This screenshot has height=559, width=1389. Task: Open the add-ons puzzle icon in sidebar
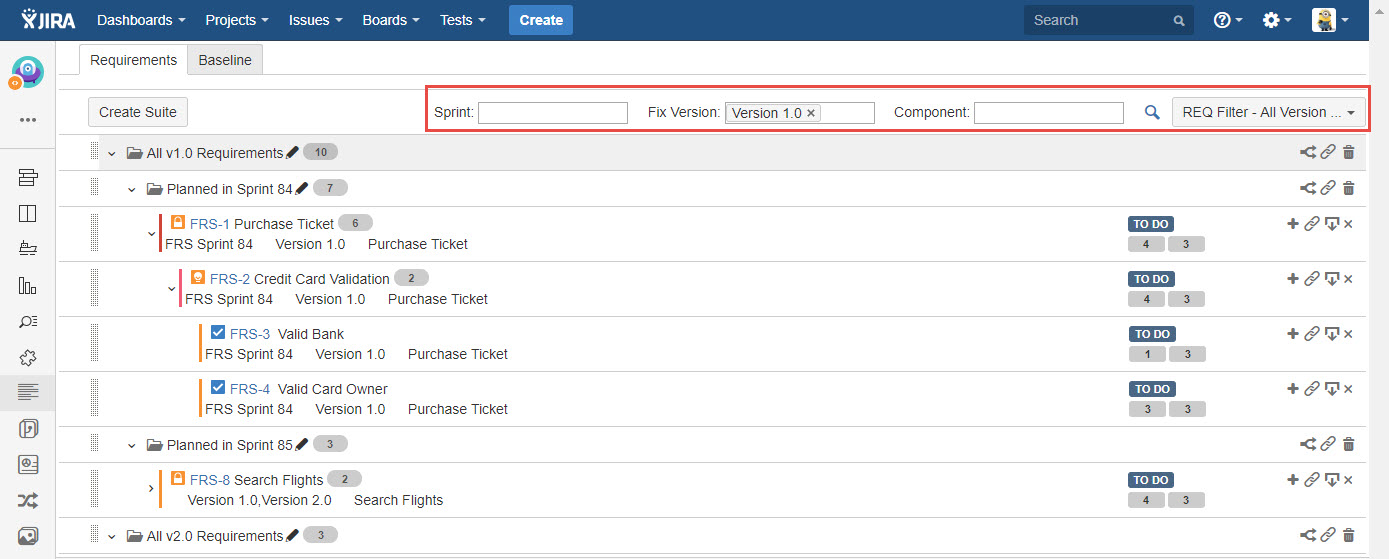27,357
